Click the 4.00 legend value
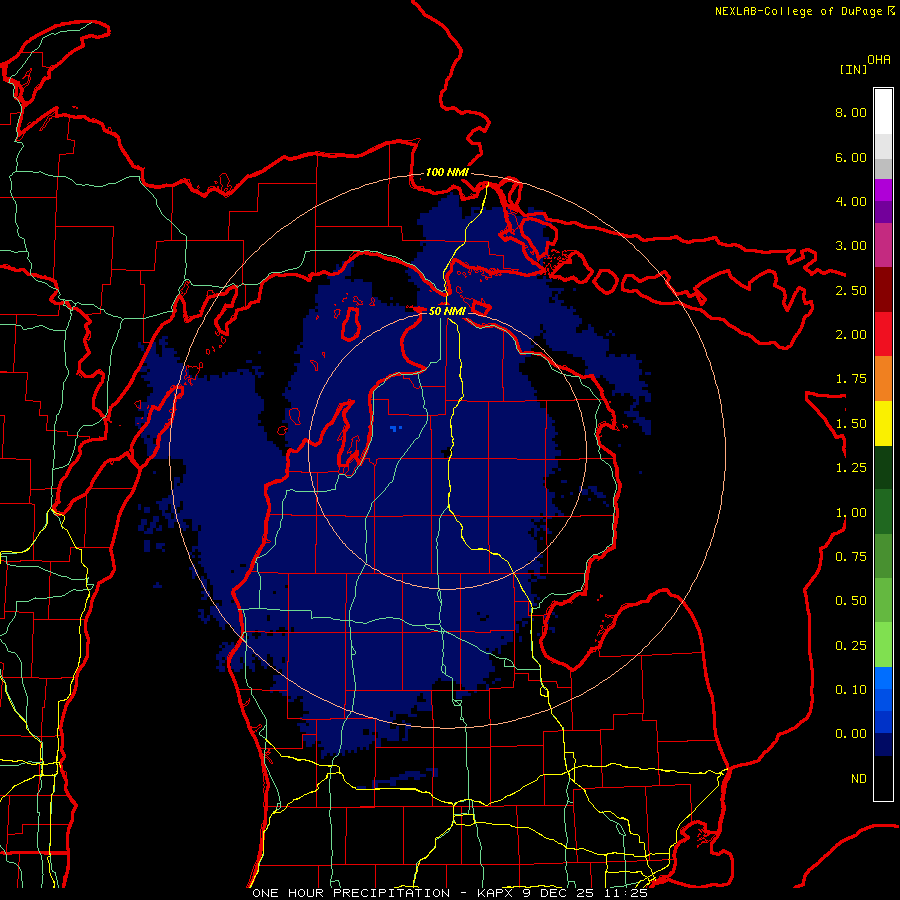This screenshot has height=900, width=900. pos(851,201)
